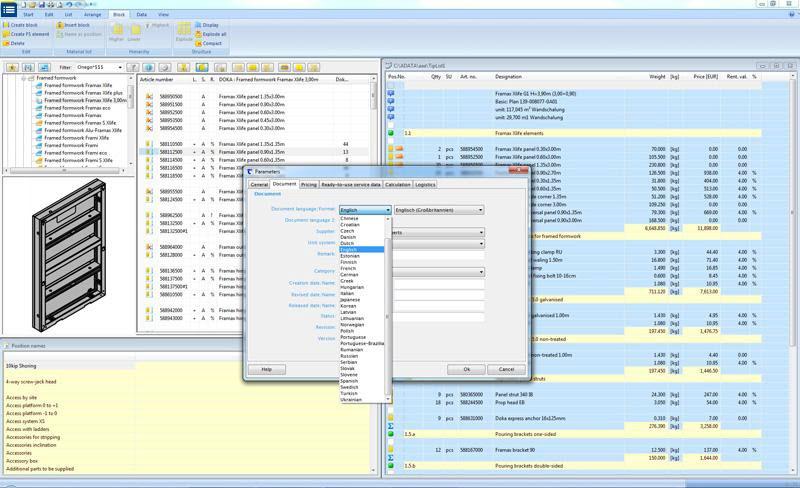Viewport: 800px width, 488px height.
Task: Click the large Explode ribbon icon
Action: [184, 32]
